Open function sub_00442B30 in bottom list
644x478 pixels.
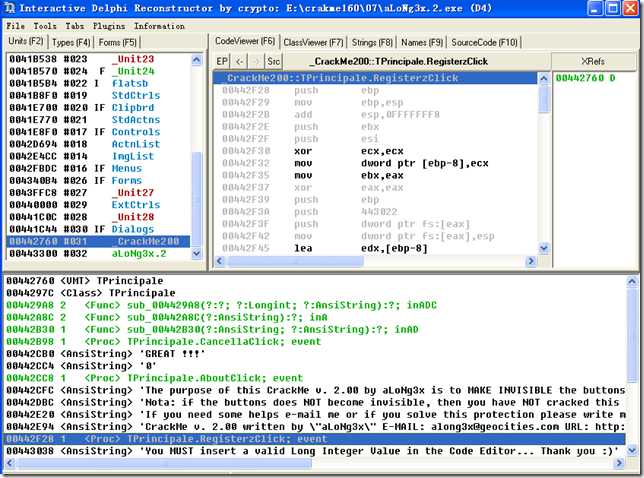[315, 329]
